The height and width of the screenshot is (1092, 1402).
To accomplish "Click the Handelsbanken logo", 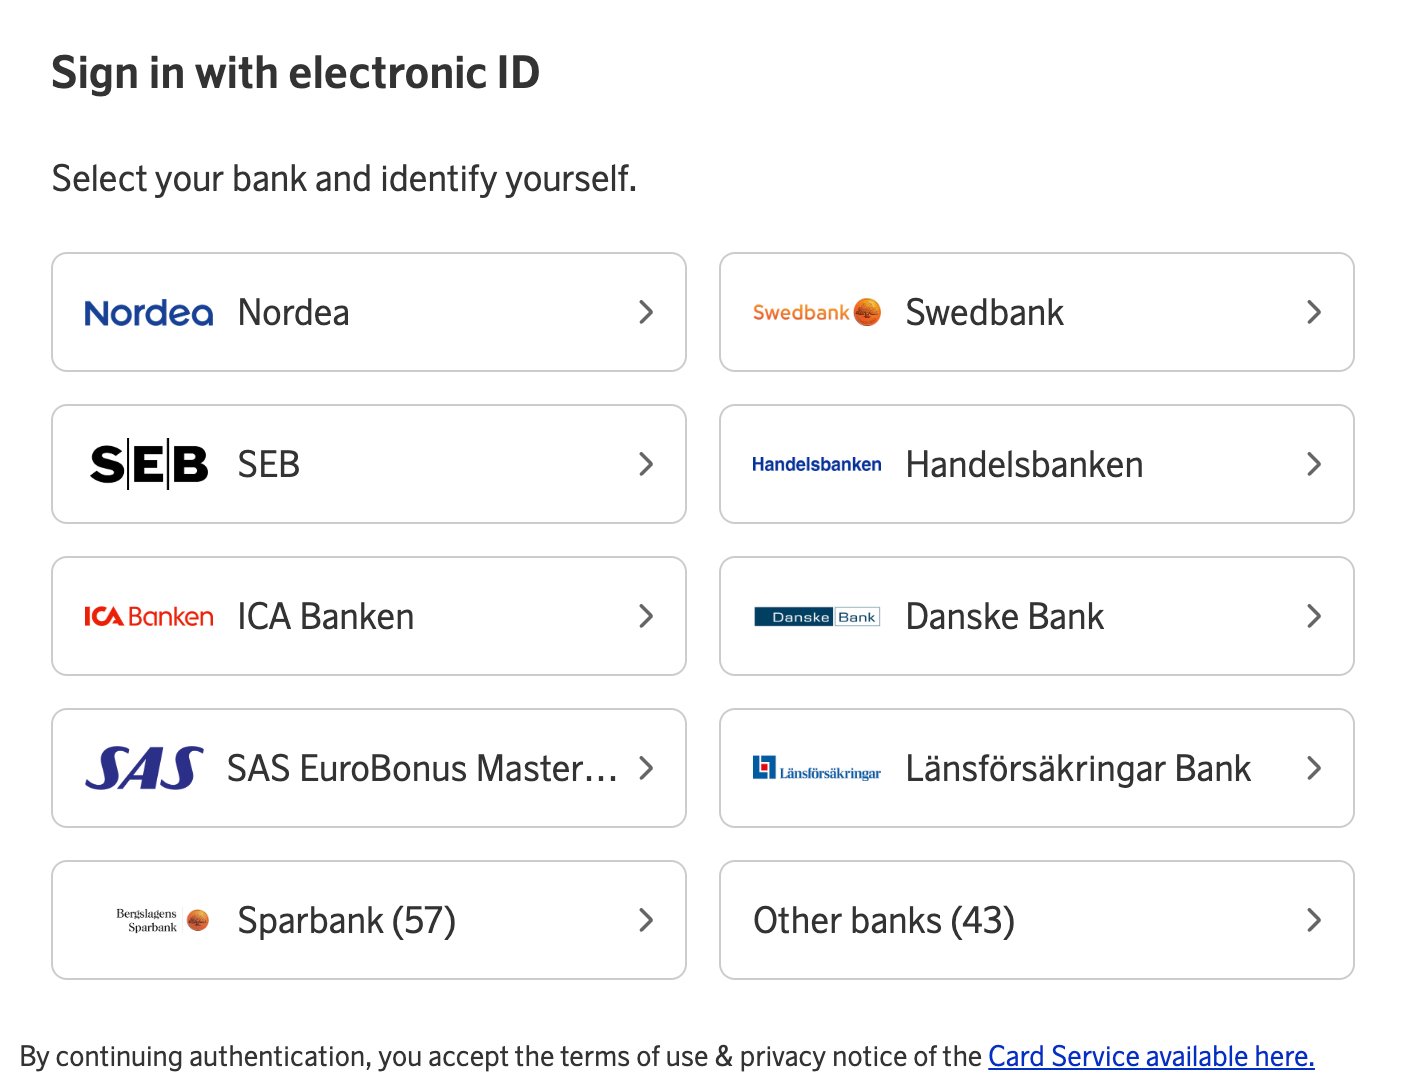I will [816, 464].
